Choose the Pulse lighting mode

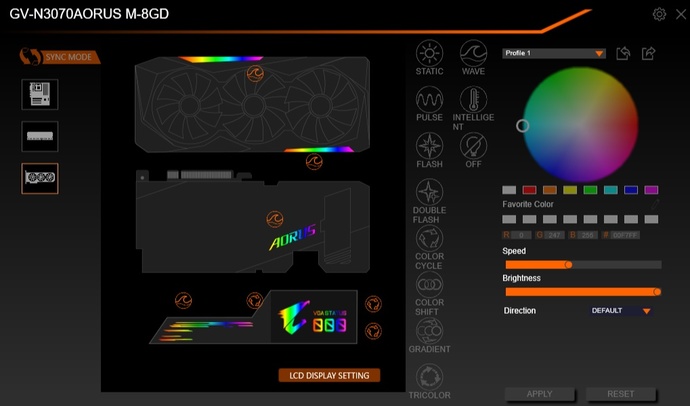pos(429,100)
